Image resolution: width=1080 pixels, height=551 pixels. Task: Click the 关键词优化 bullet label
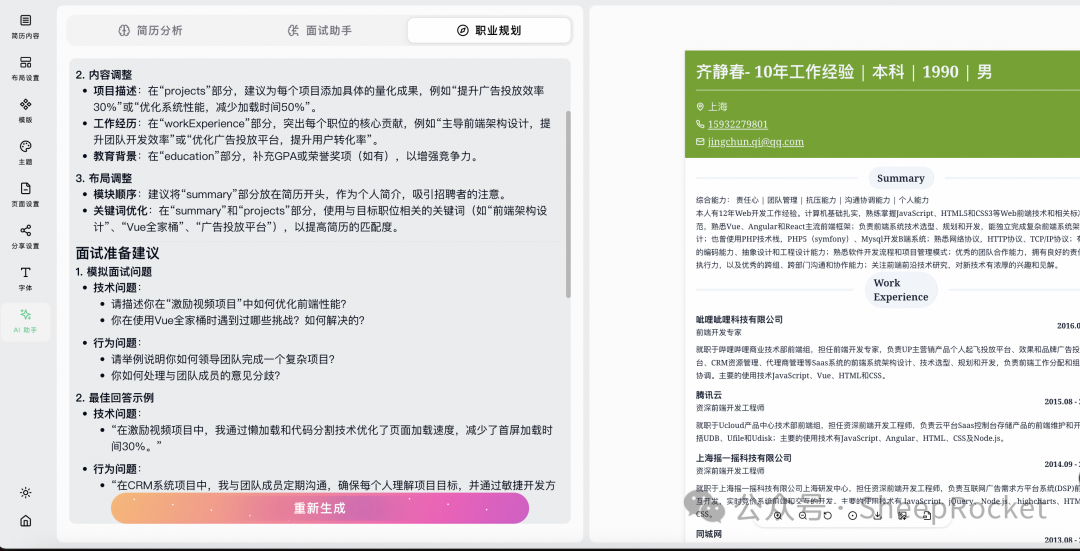pos(121,211)
